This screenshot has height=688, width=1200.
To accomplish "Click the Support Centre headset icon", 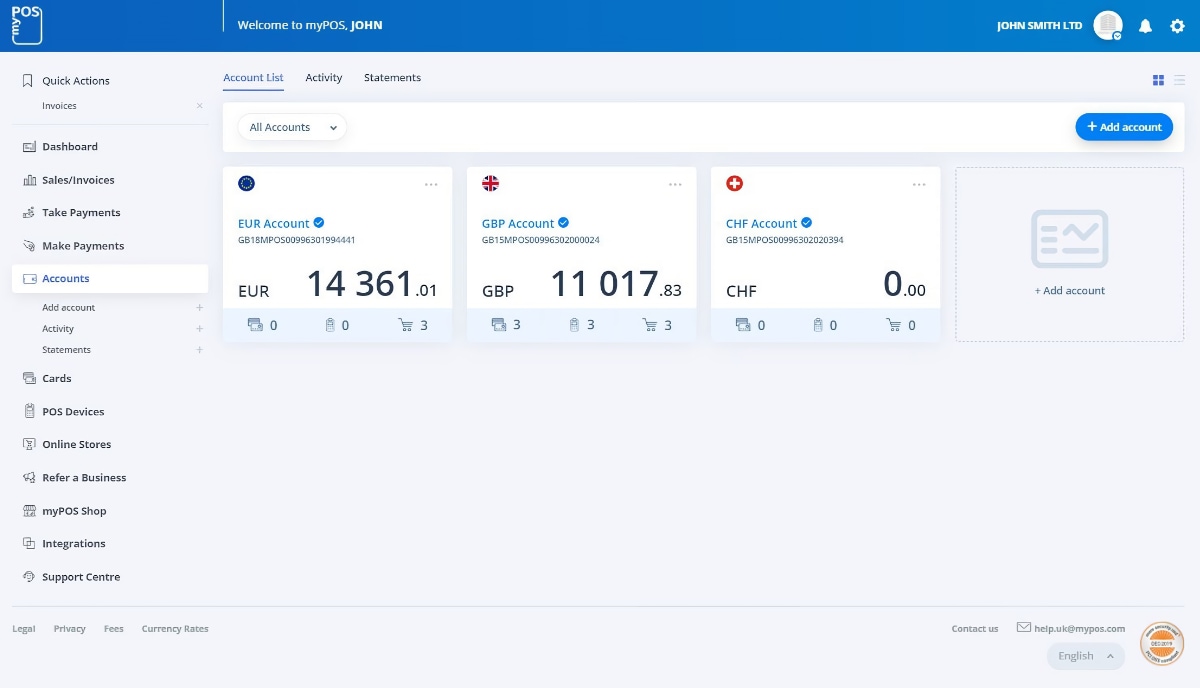I will pyautogui.click(x=29, y=577).
